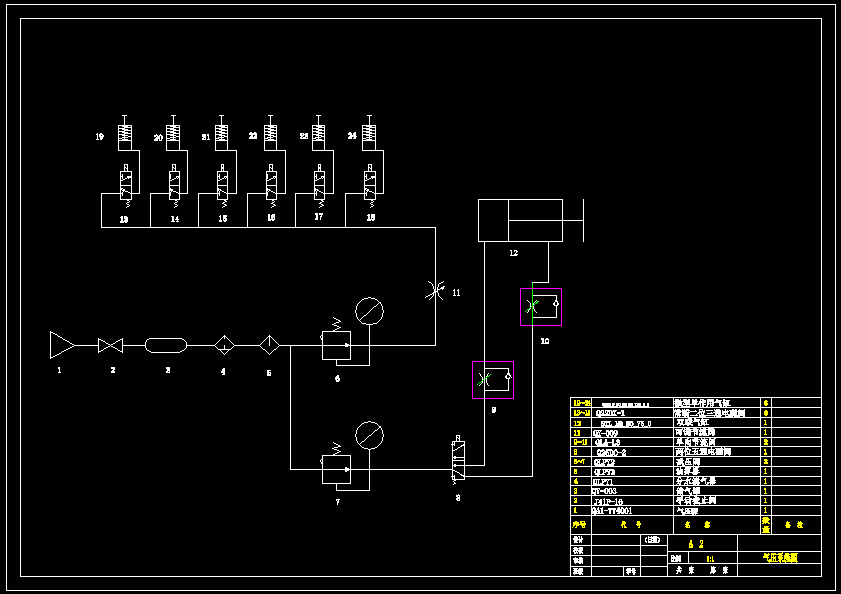Click the '(日期)' cell in title block

click(653, 540)
